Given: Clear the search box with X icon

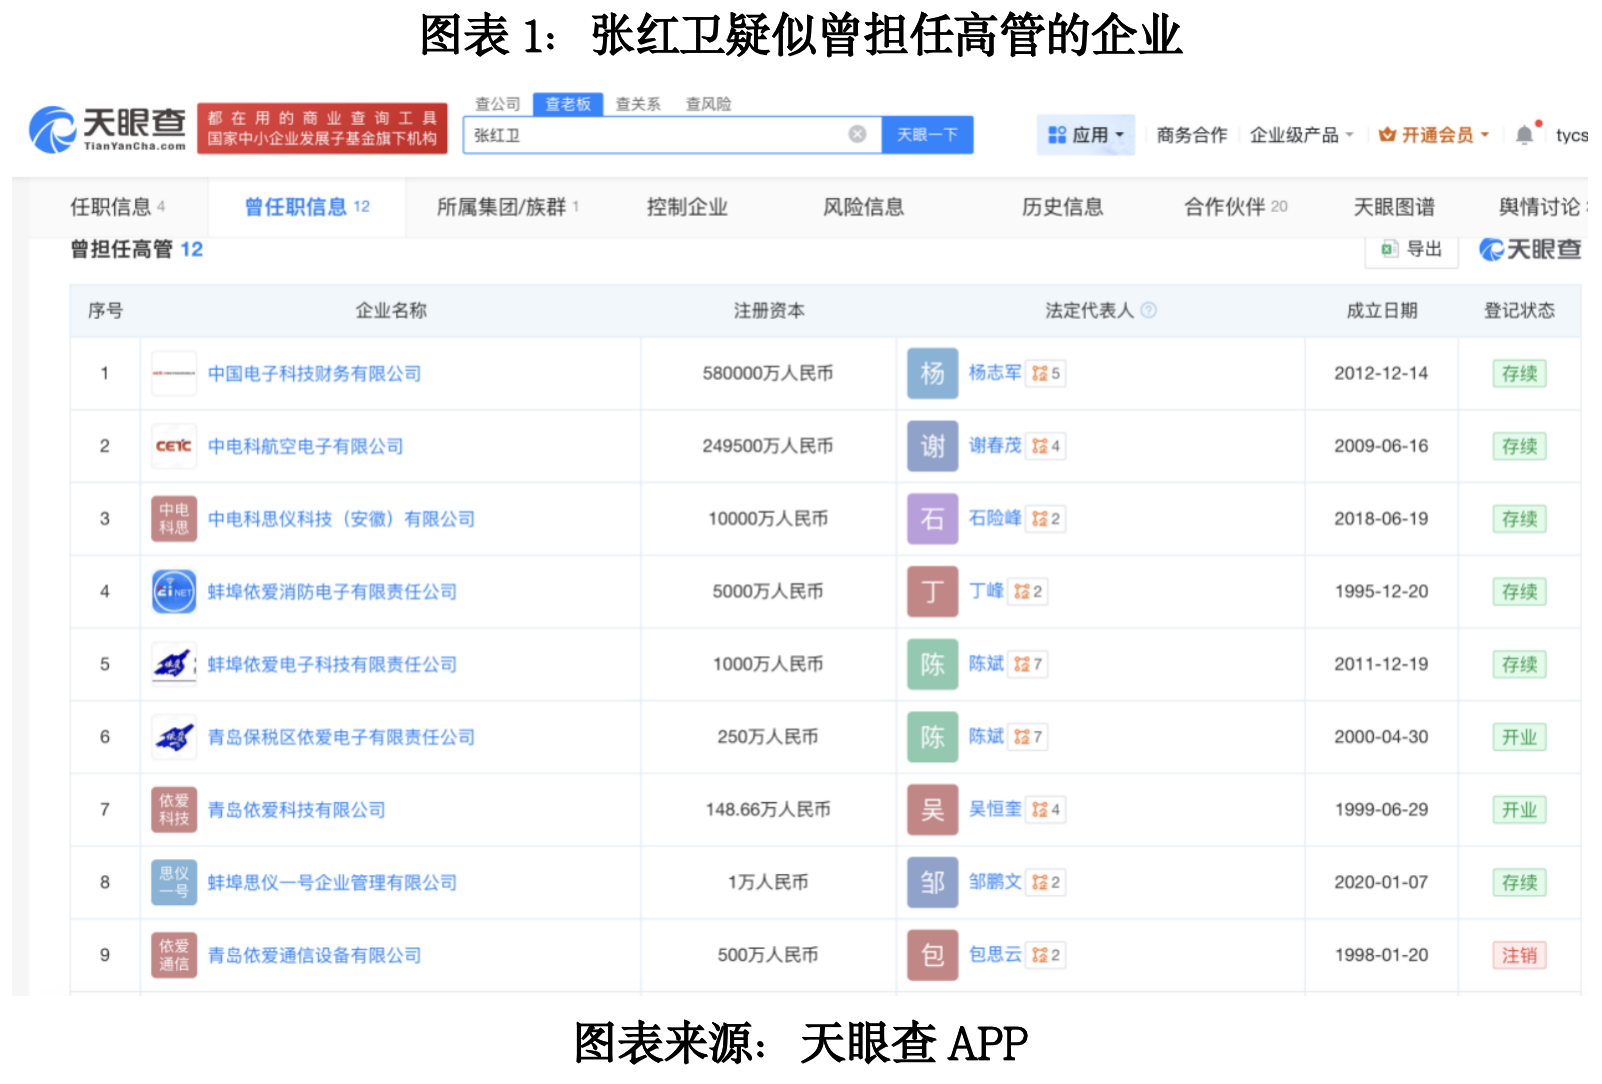Looking at the screenshot, I should pos(857,135).
